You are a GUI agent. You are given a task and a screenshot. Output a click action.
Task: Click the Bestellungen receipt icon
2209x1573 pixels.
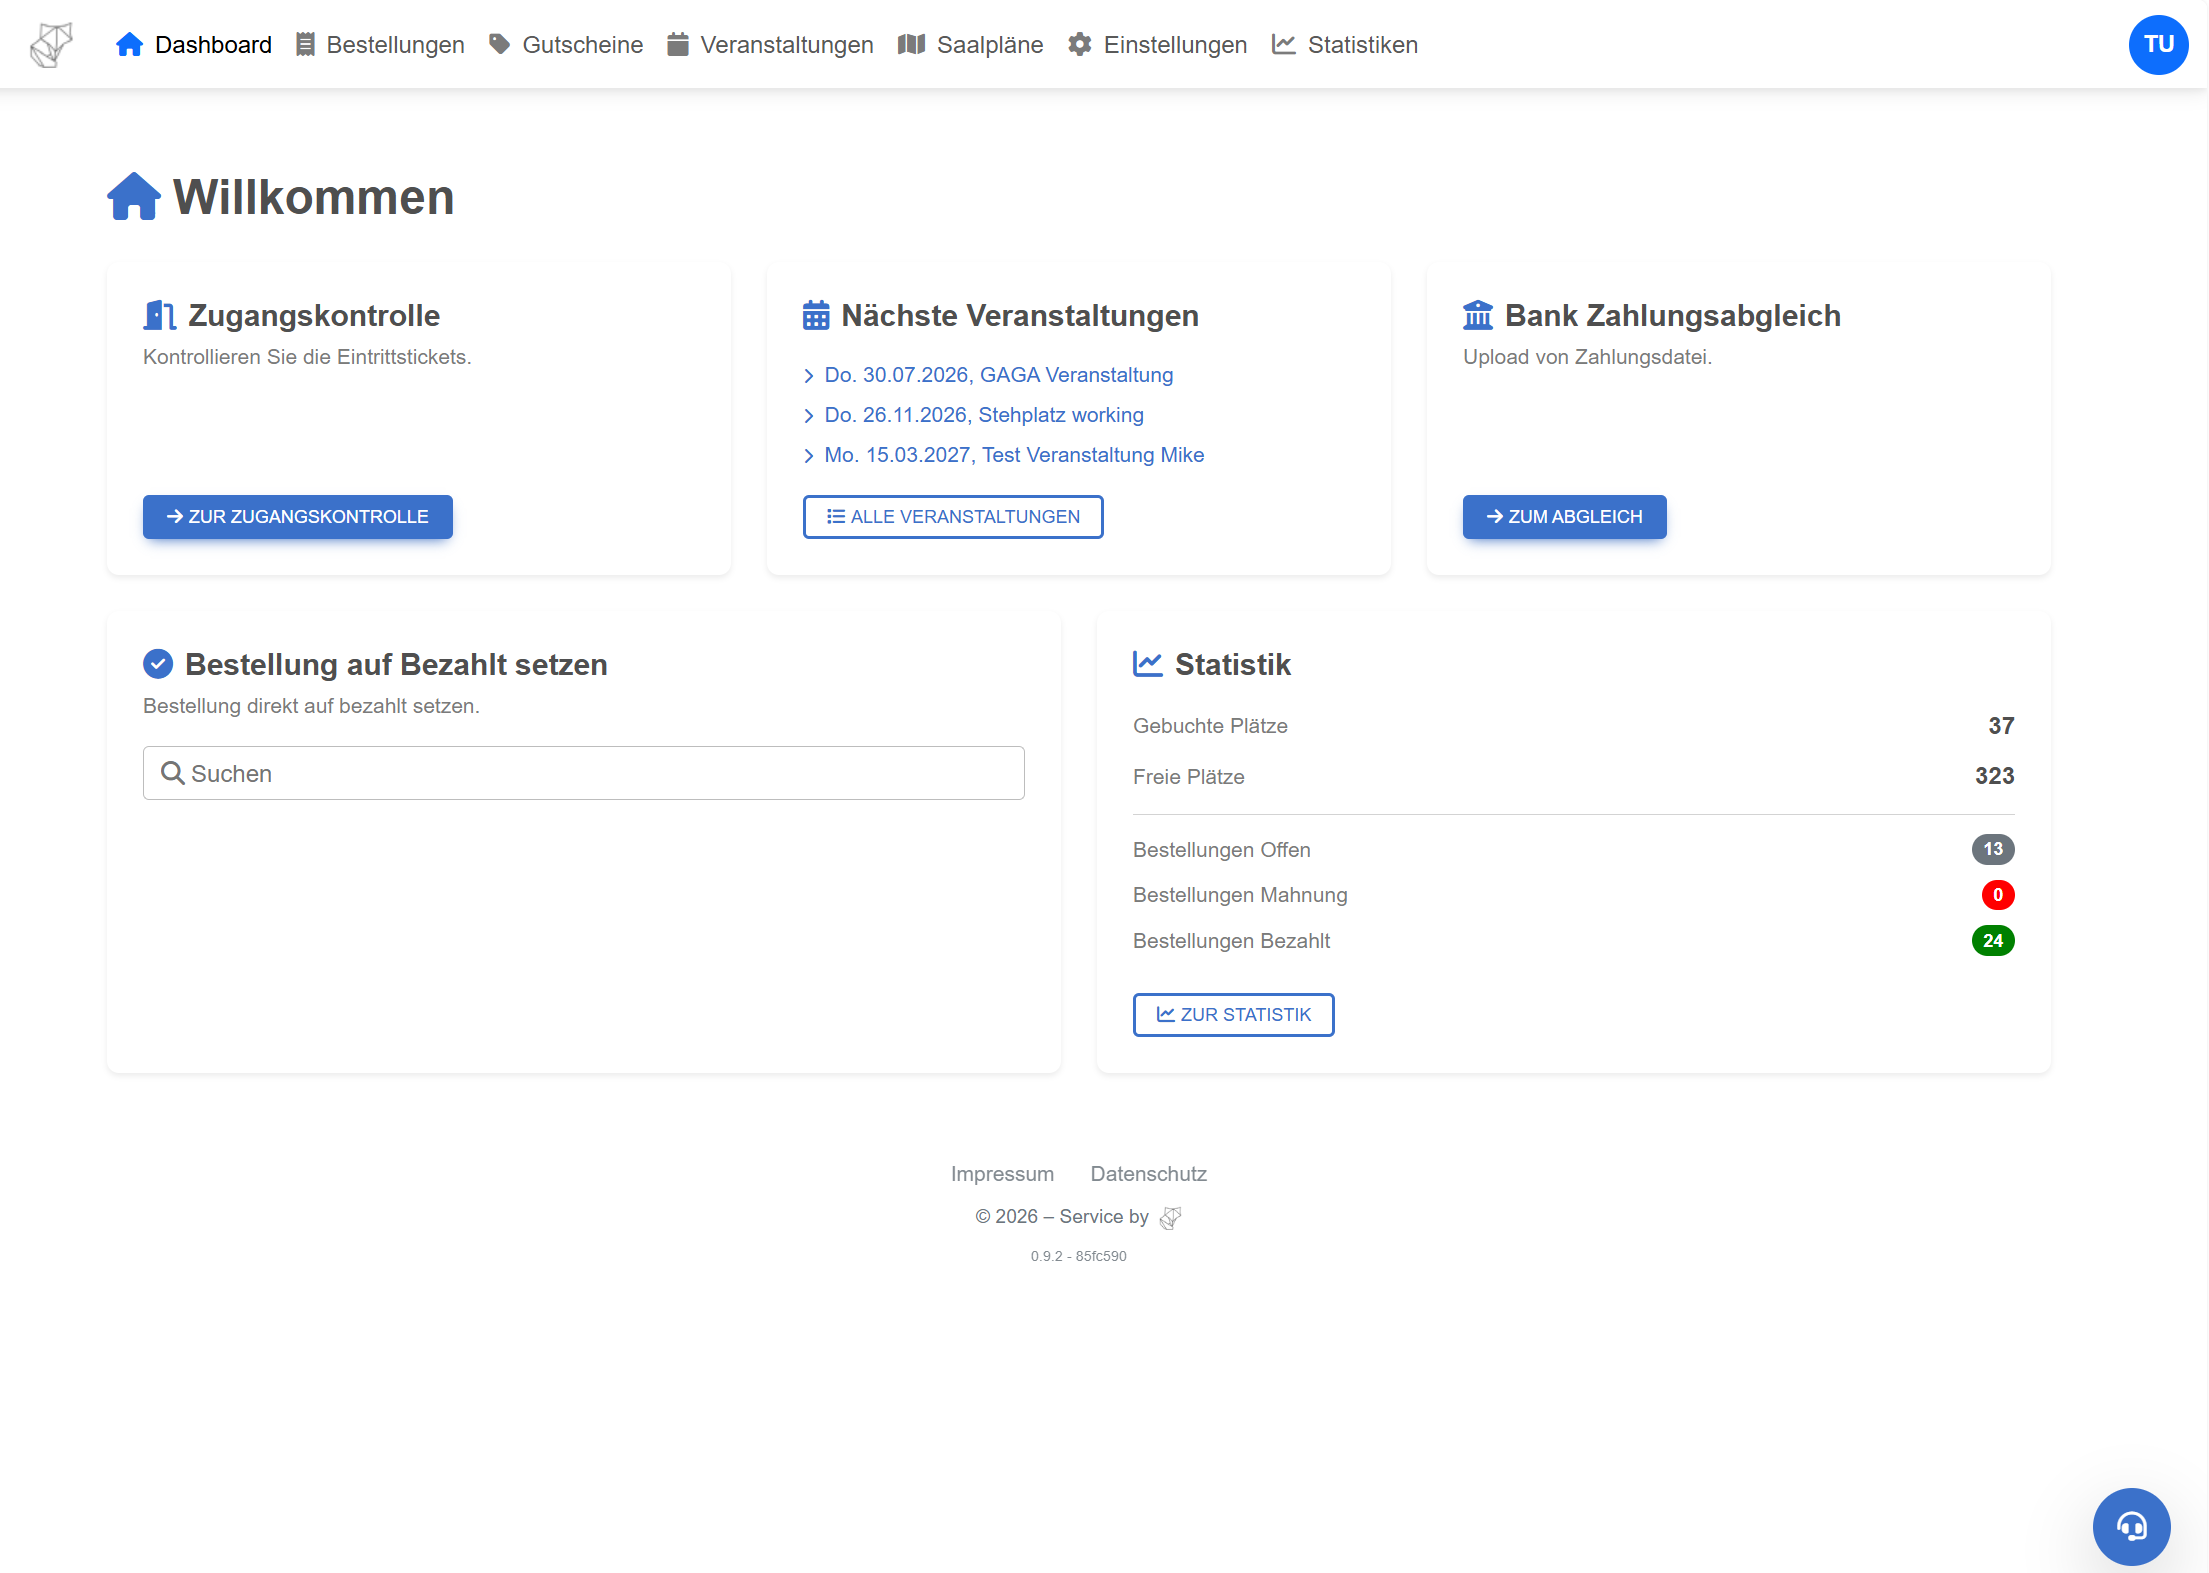click(x=305, y=45)
